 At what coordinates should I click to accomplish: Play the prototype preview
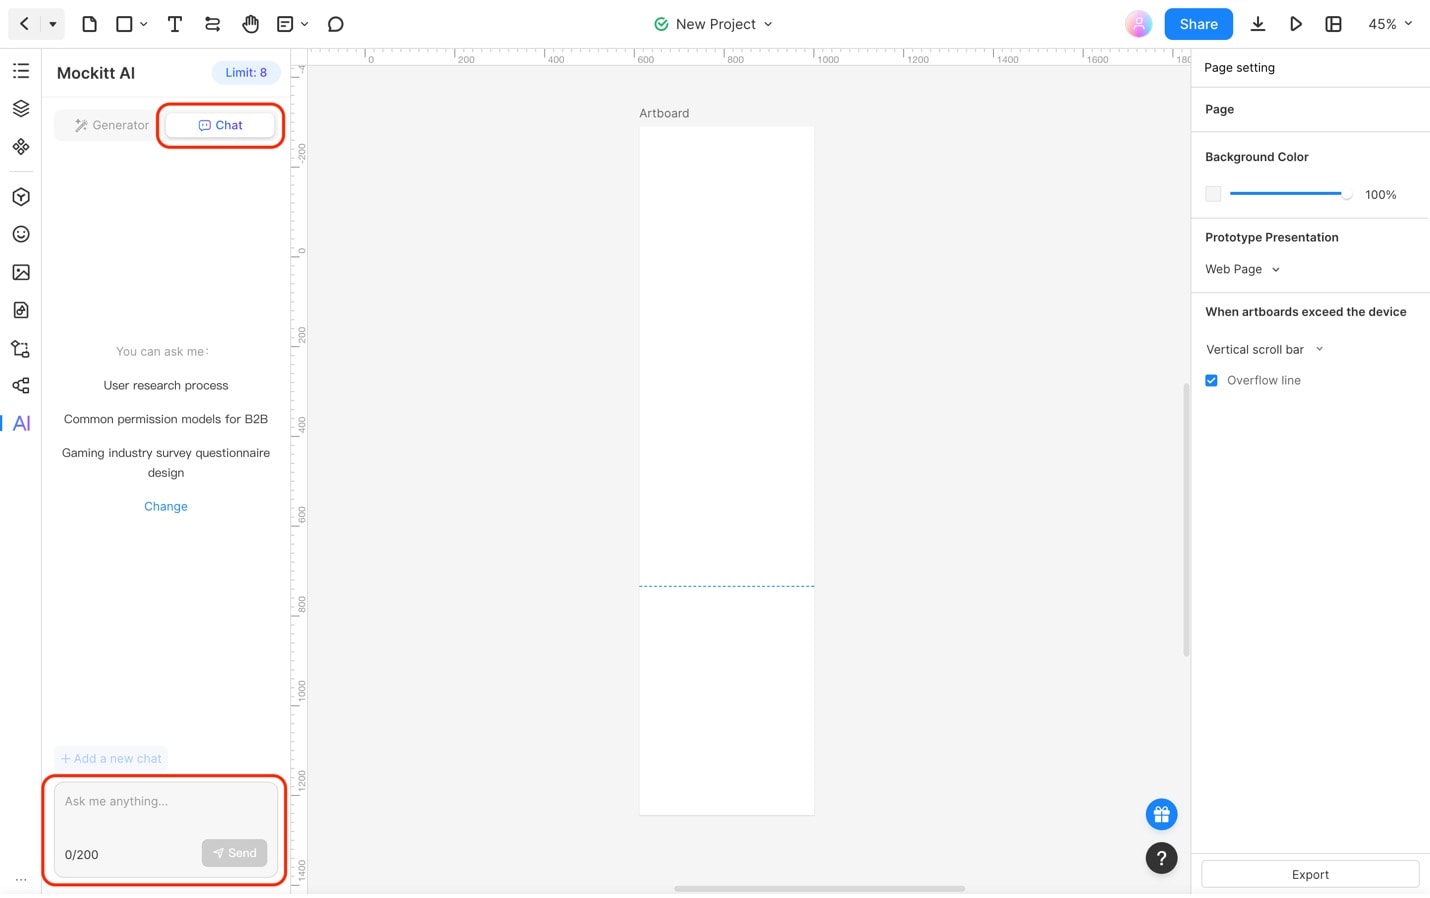pyautogui.click(x=1296, y=24)
